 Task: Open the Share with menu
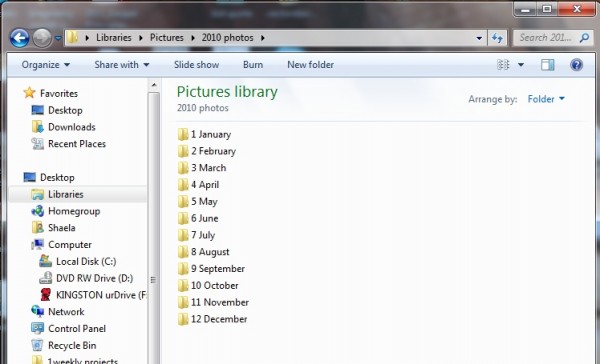(122, 65)
